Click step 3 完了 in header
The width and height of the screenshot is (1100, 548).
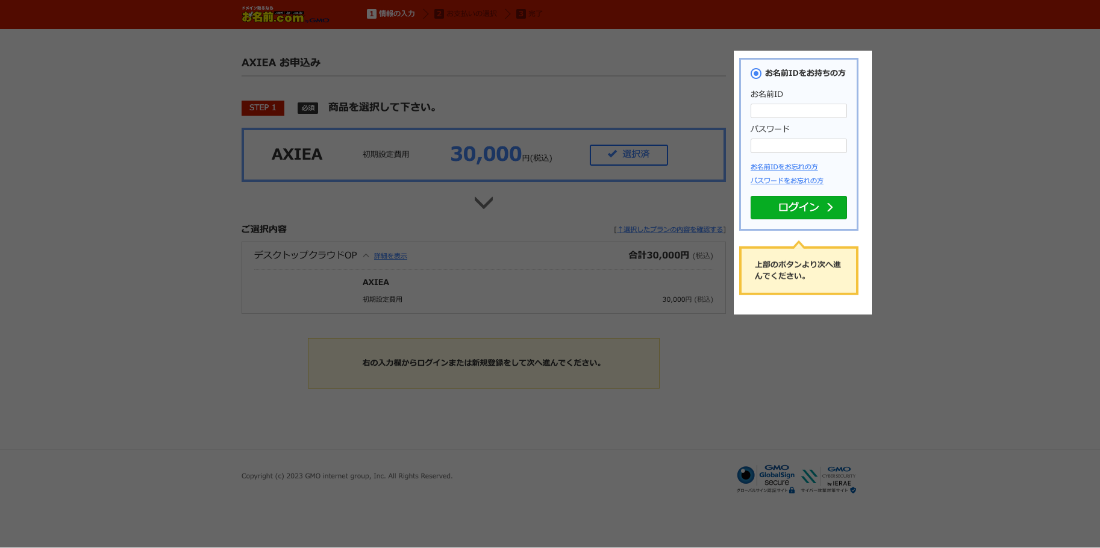529,14
